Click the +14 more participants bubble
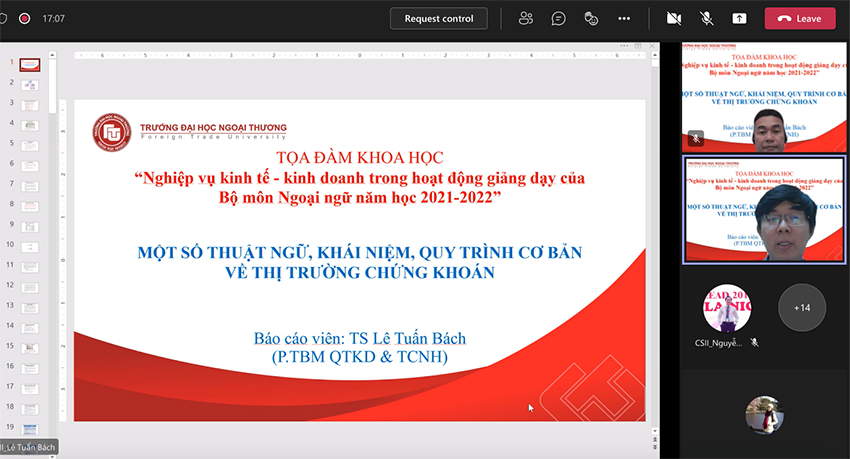The image size is (850, 459). 802,307
